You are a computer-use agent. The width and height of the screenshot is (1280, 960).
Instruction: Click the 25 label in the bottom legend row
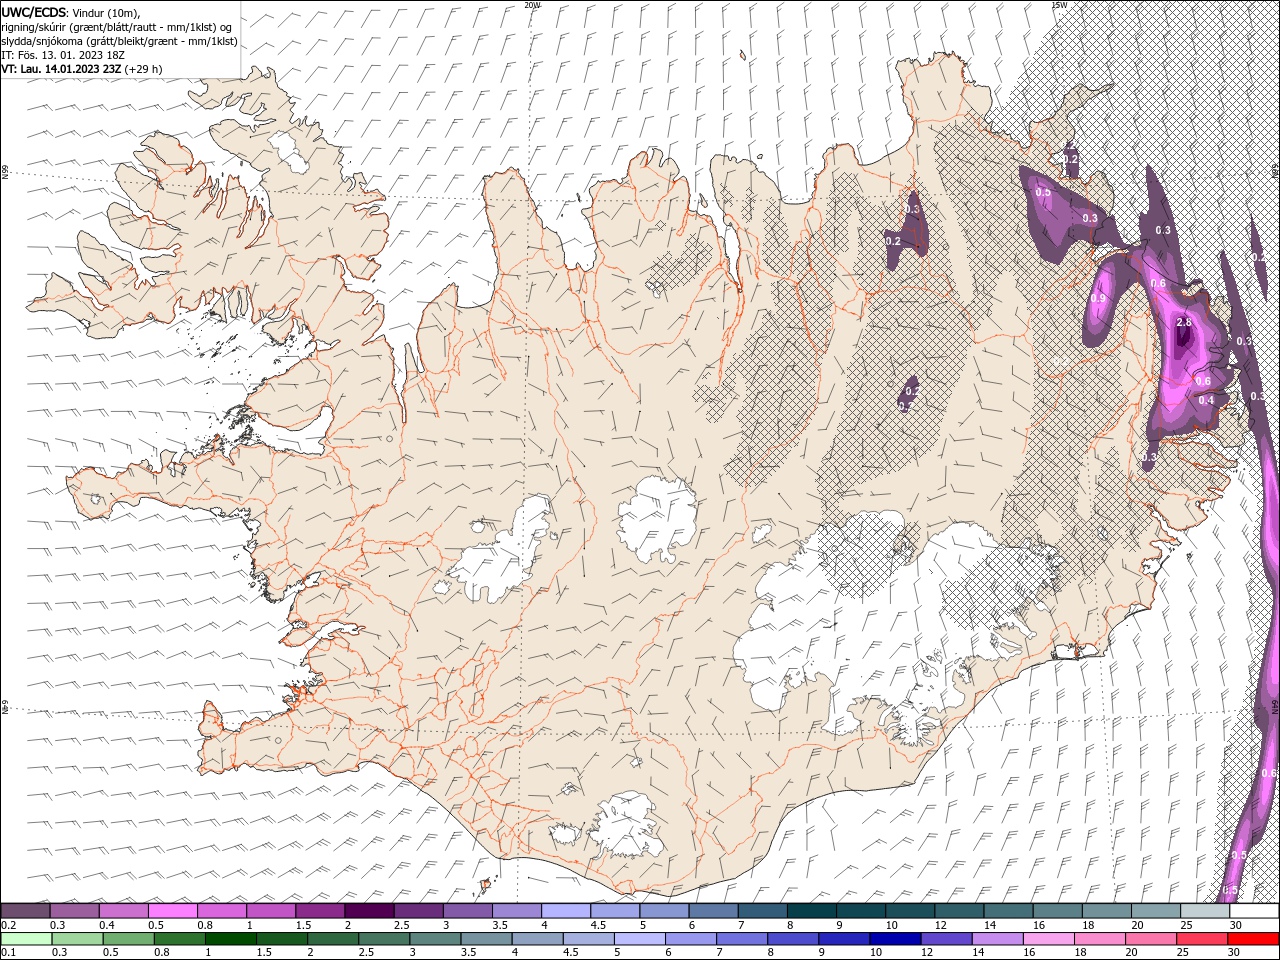point(1183,953)
